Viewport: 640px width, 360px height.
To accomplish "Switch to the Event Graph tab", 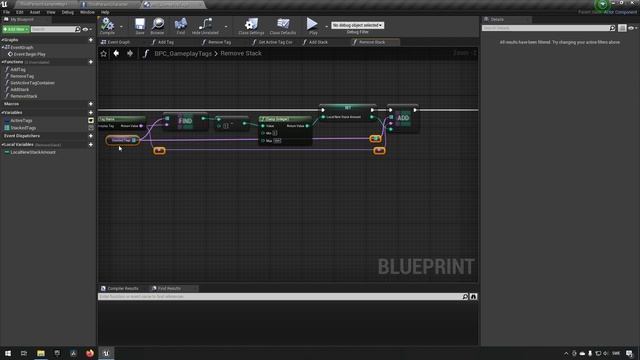I will coord(118,42).
